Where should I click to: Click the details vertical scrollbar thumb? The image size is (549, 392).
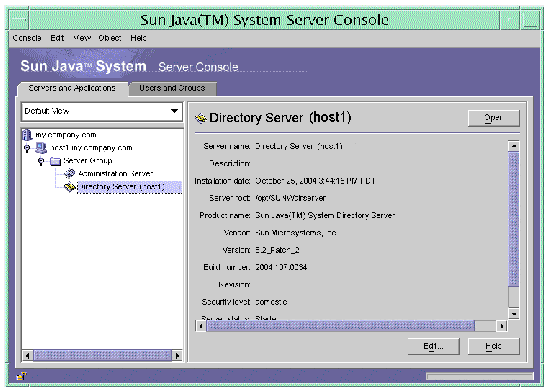coord(513,219)
